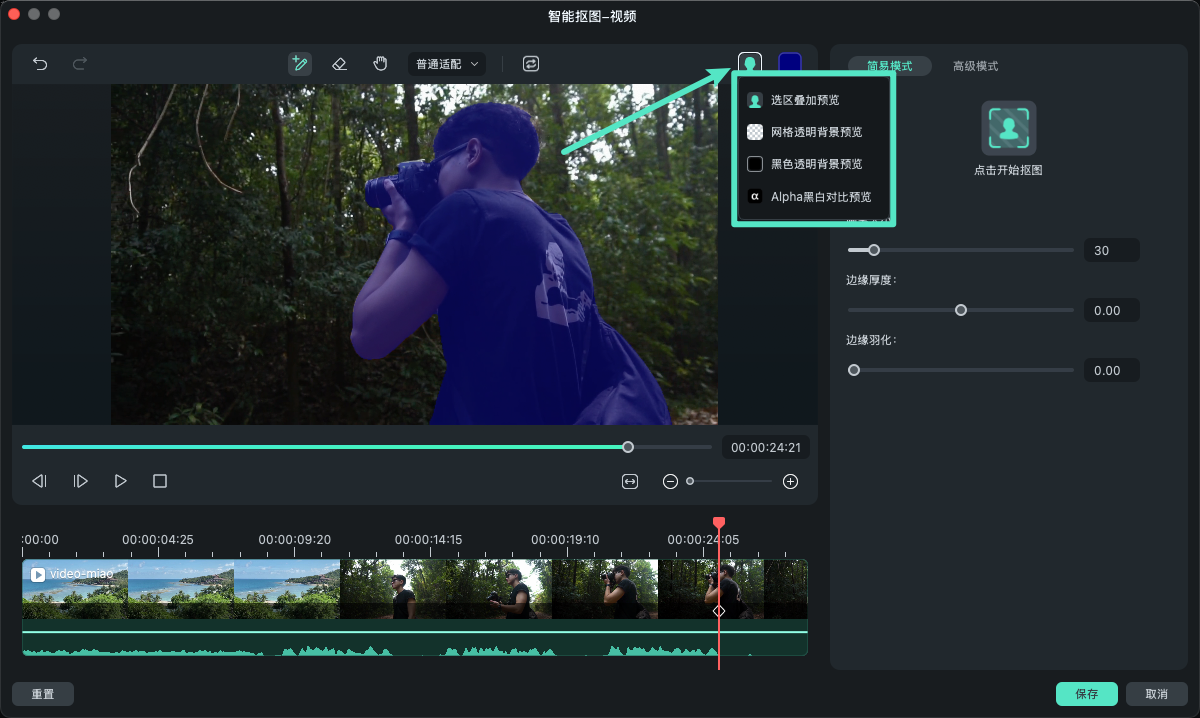Click the fit timeline to width icon
This screenshot has height=718, width=1200.
[x=630, y=481]
